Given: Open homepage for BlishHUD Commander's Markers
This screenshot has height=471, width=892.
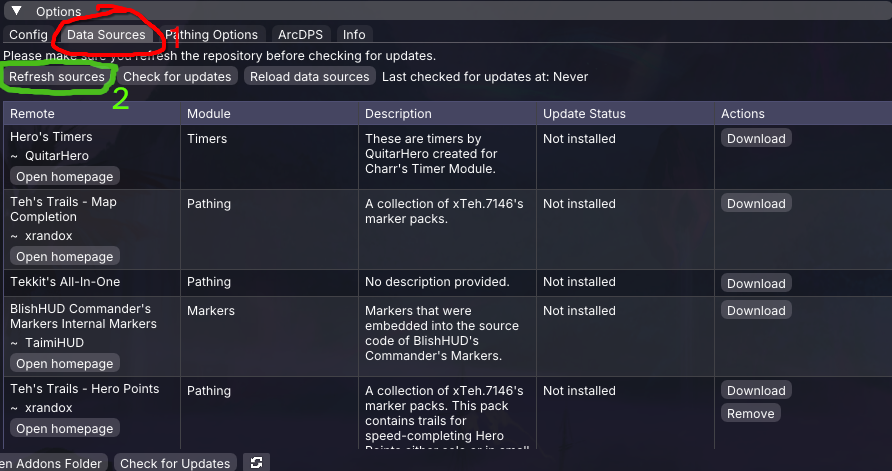Looking at the screenshot, I should tap(64, 363).
